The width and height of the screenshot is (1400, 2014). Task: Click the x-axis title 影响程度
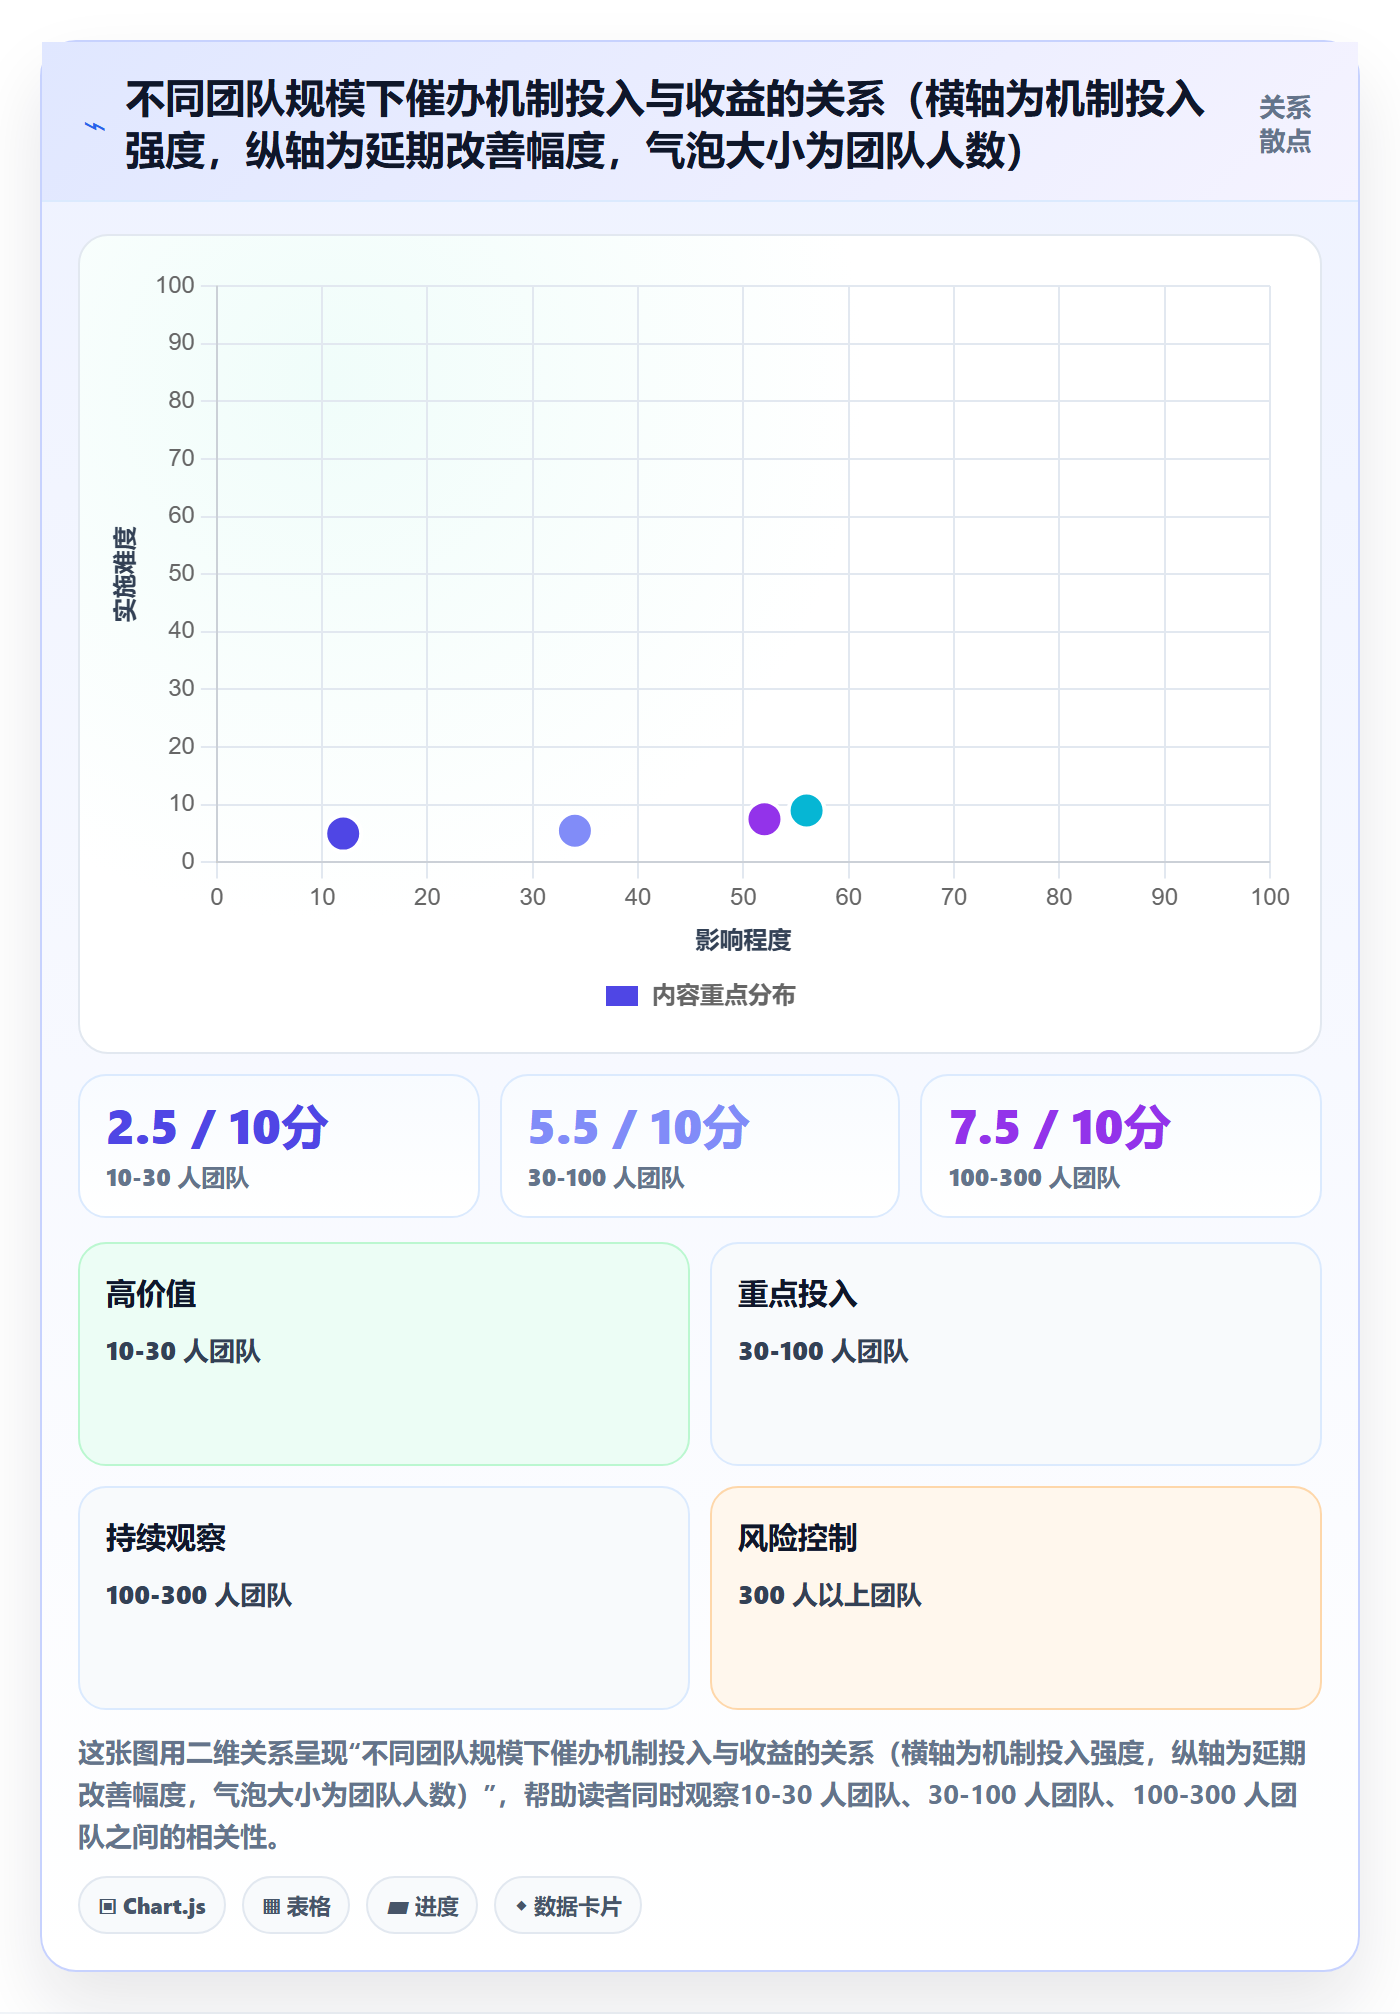coord(743,940)
